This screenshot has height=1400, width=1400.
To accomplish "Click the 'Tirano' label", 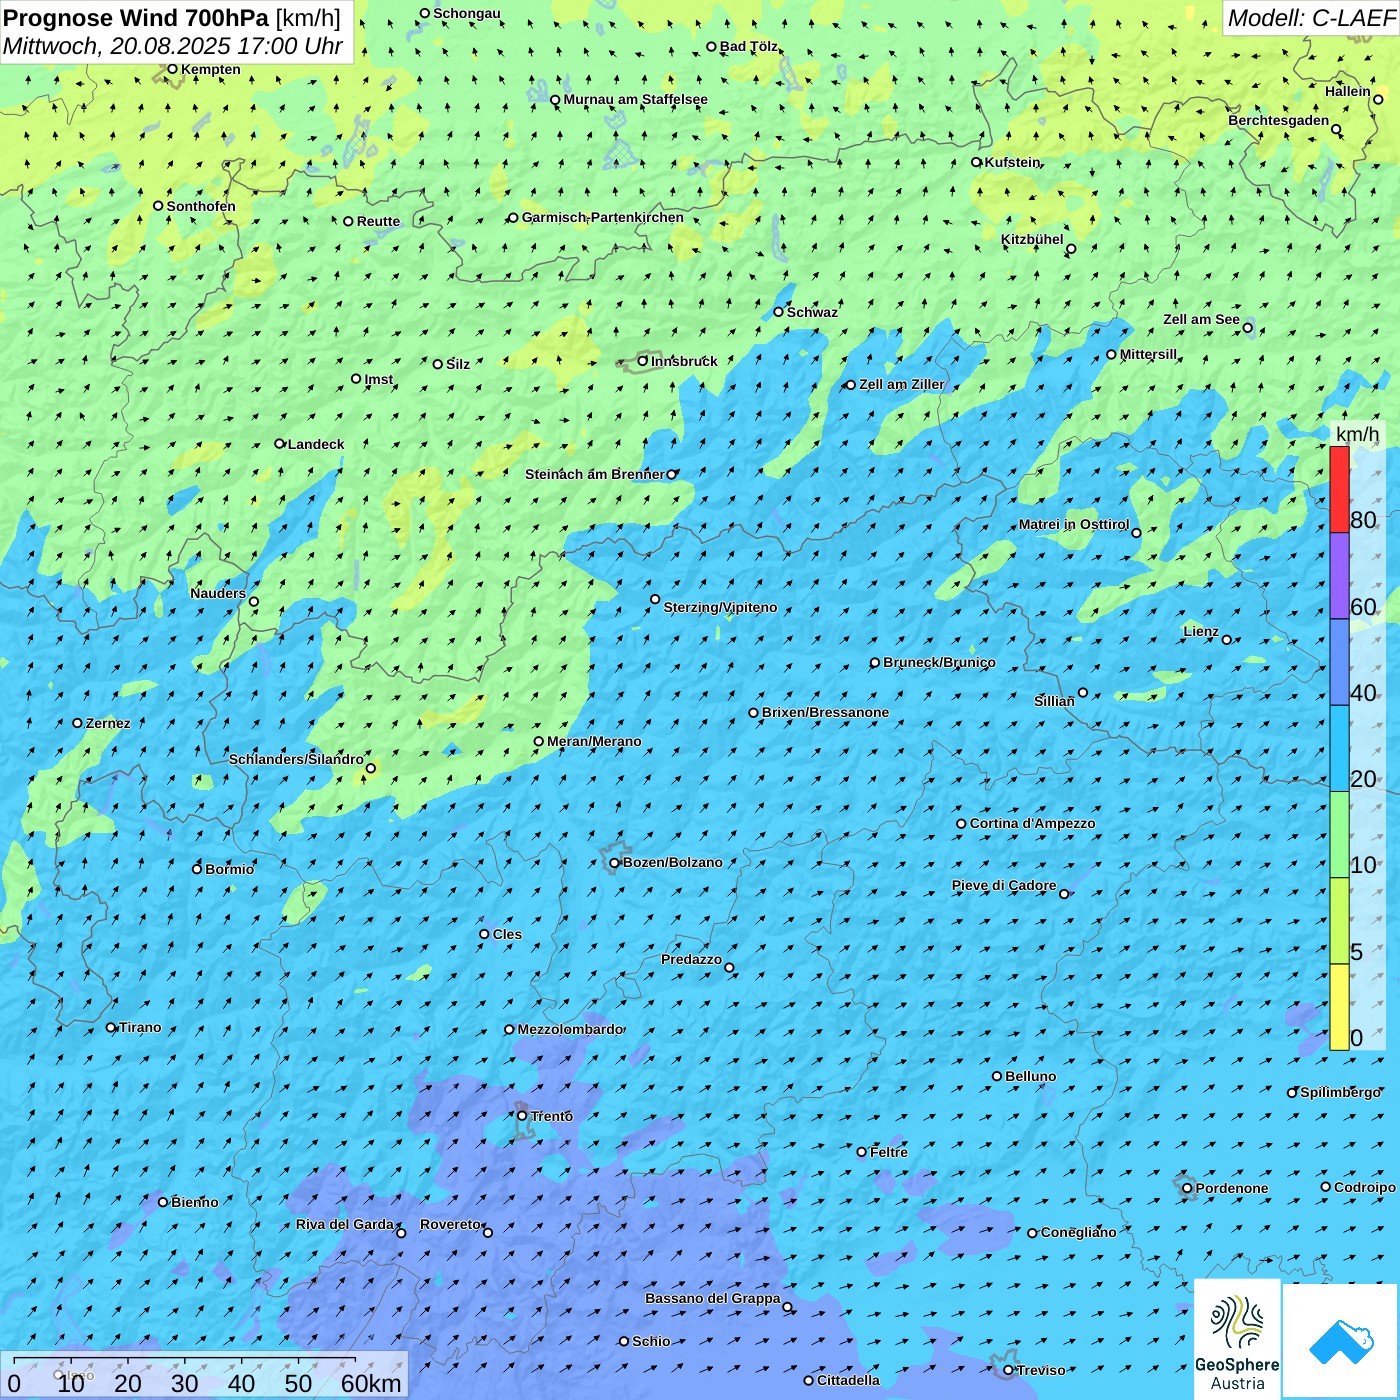I will (139, 1027).
